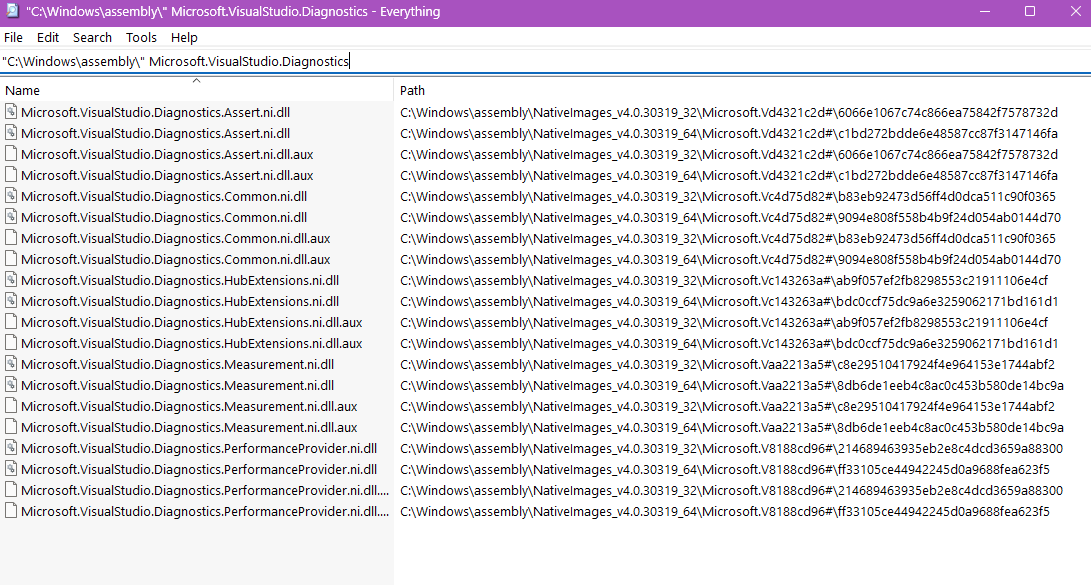Click icon of HubExtensions.ni.dll in ab9f057ef2fb row
1091x585 pixels.
(10, 280)
